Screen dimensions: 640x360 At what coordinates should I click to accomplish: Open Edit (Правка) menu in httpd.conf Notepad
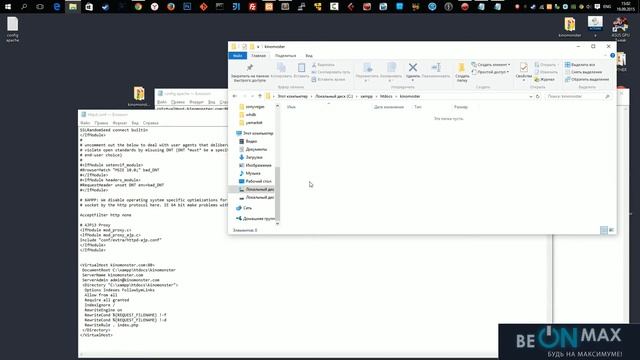[101, 123]
